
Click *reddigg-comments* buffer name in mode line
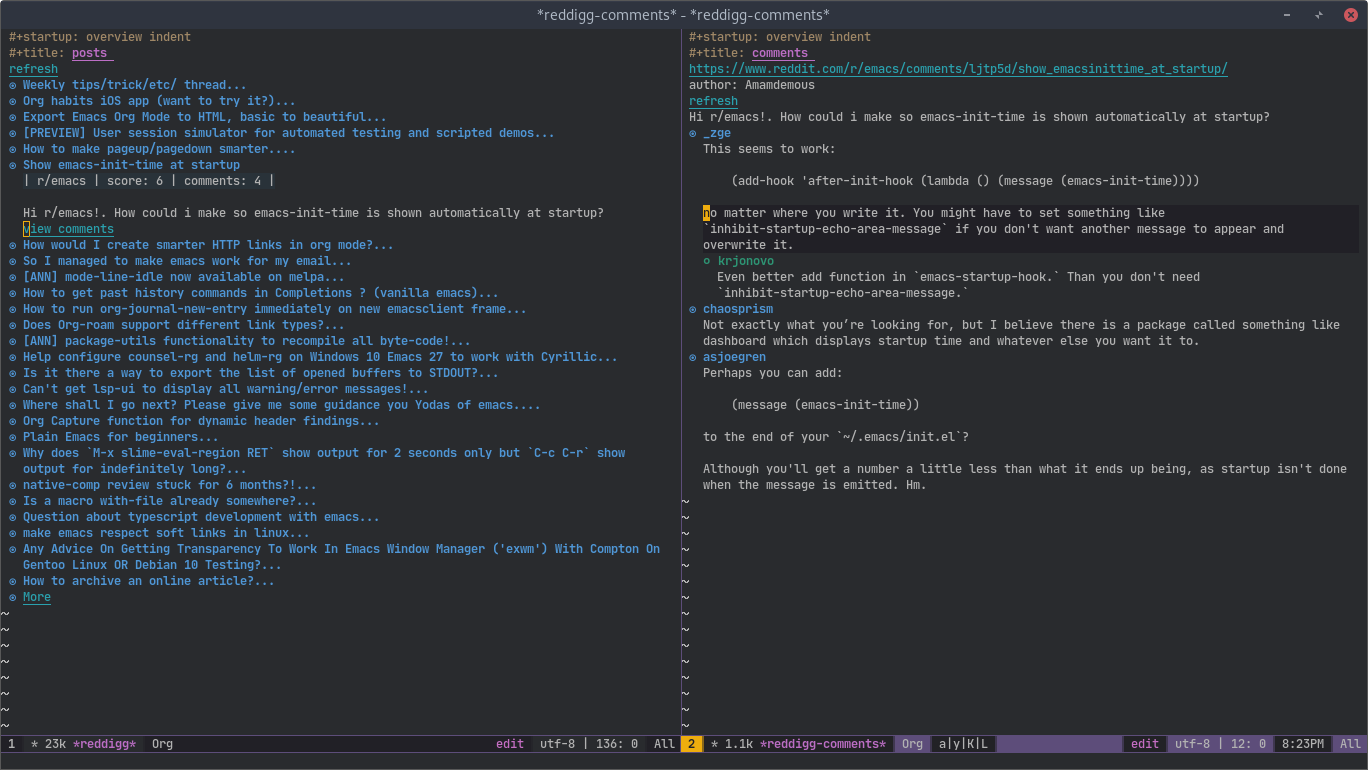823,744
